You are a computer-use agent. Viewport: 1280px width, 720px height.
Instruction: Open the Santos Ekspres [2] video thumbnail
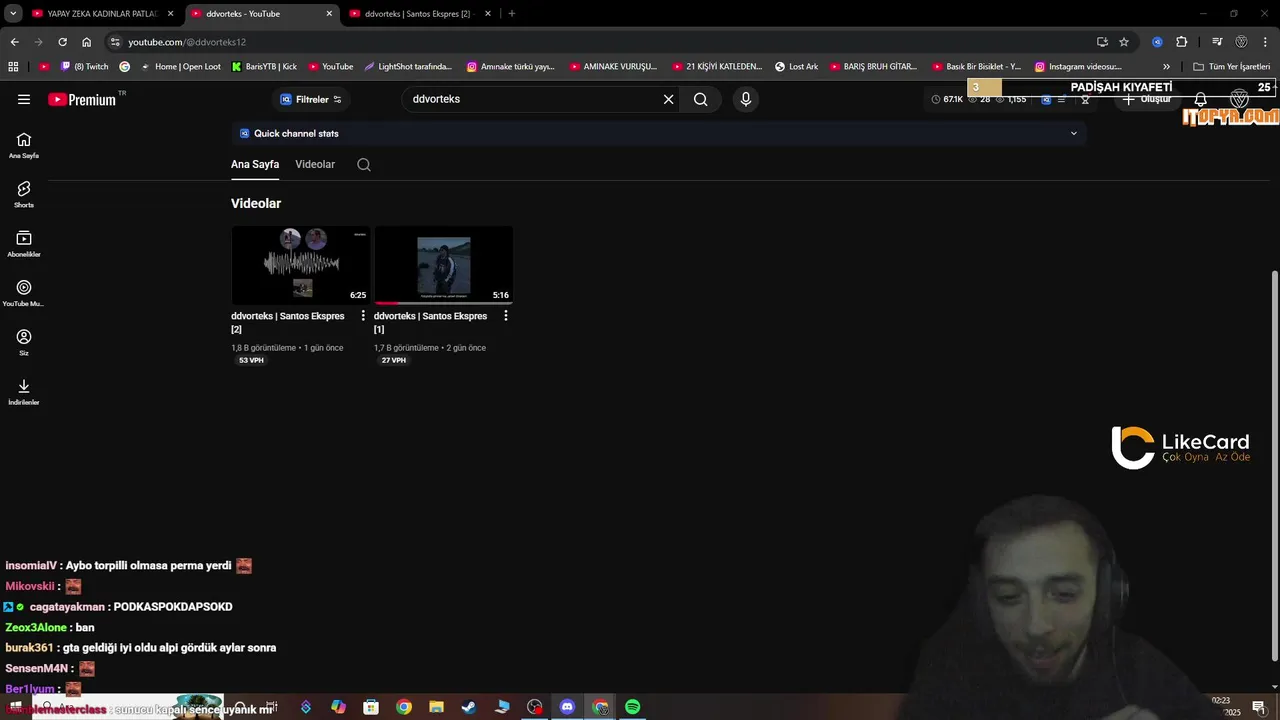[x=301, y=265]
